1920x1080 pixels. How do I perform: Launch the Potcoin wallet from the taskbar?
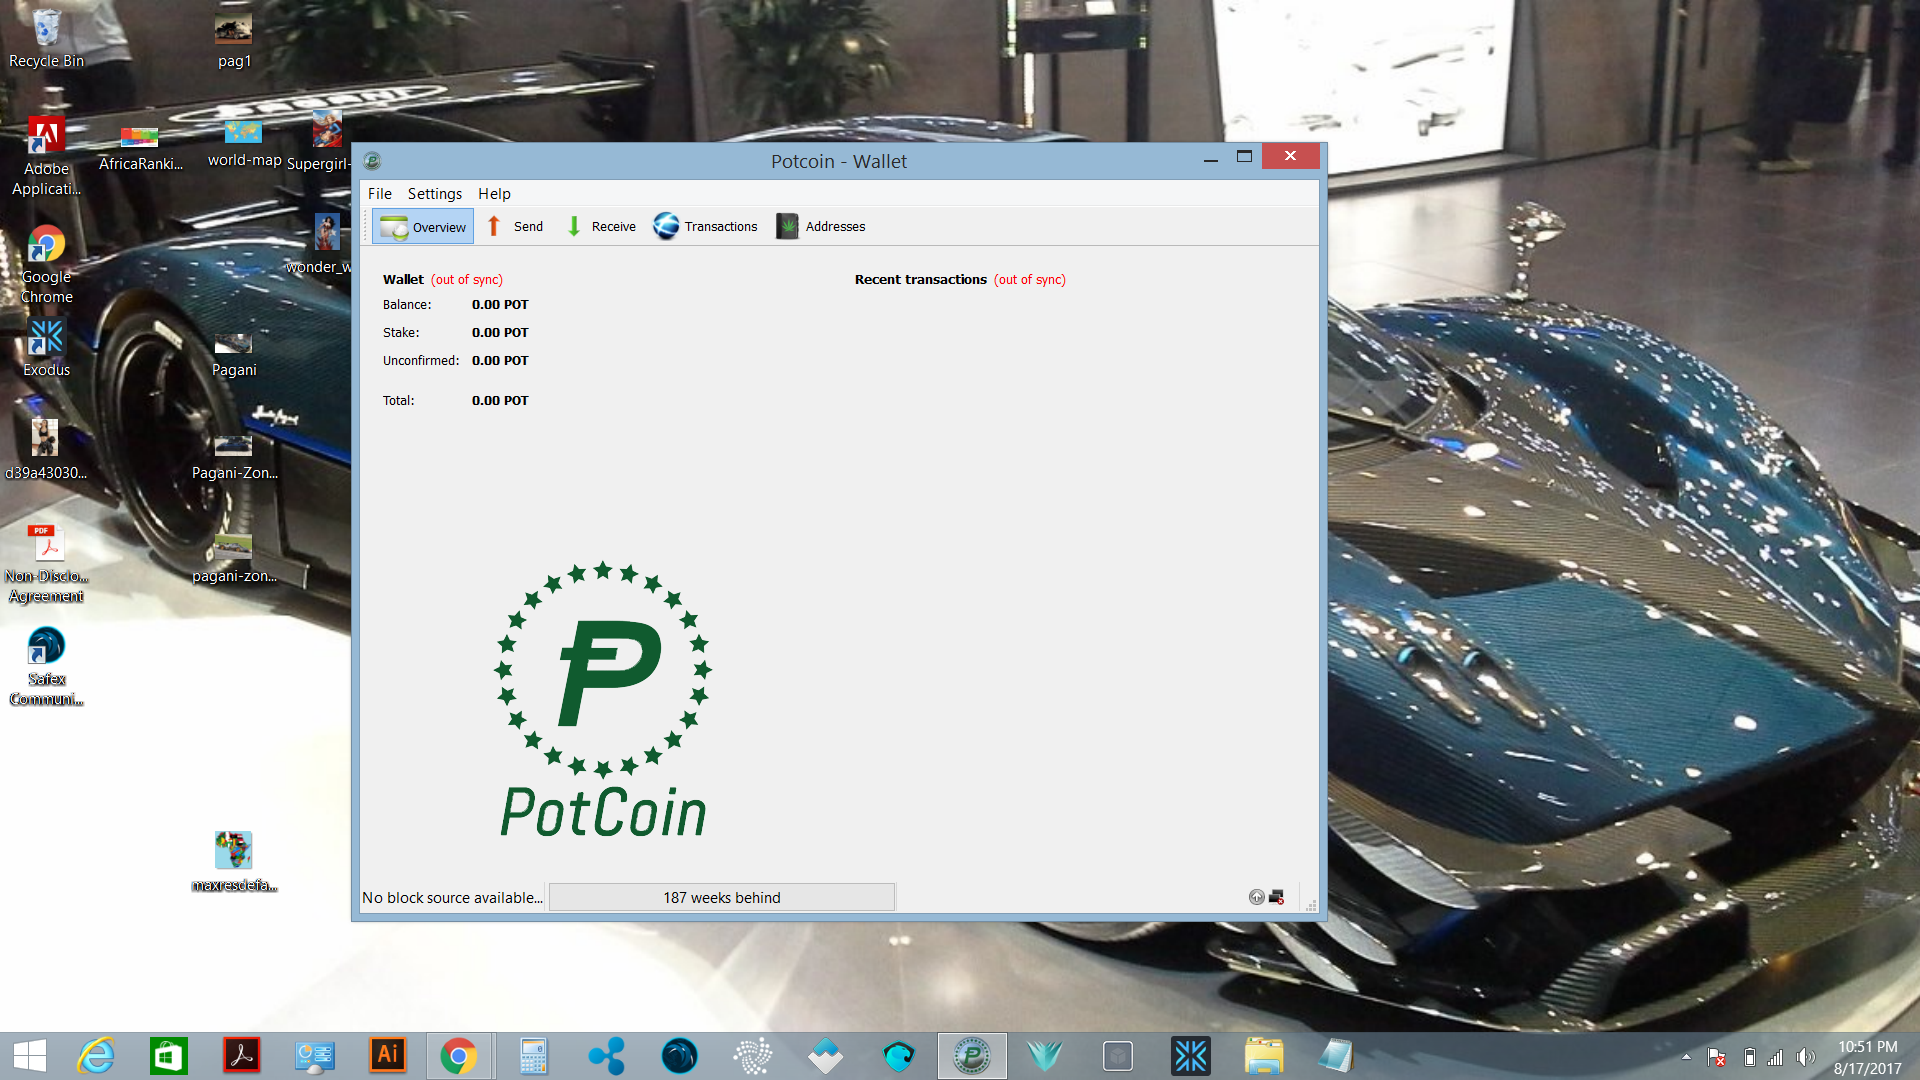coord(971,1055)
